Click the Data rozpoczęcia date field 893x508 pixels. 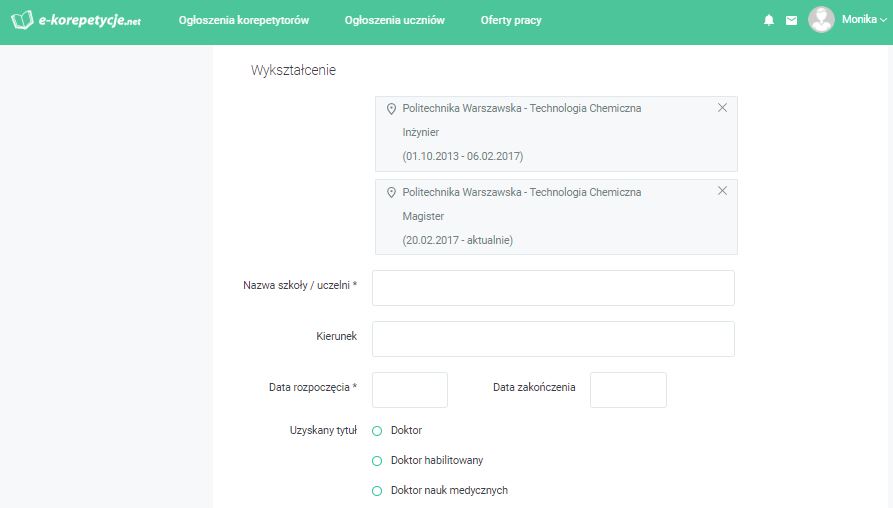coord(409,389)
